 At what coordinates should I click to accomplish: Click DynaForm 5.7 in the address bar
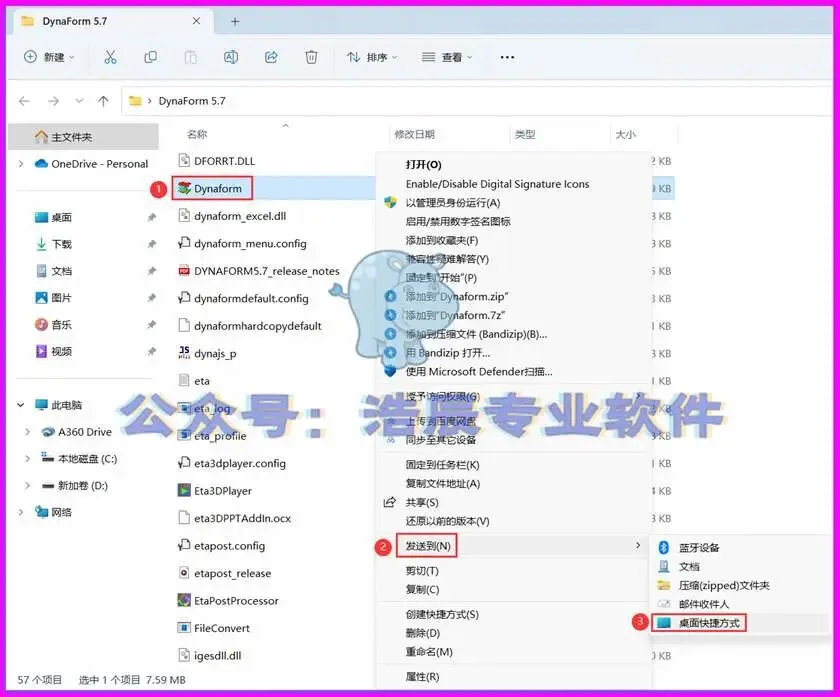(192, 101)
